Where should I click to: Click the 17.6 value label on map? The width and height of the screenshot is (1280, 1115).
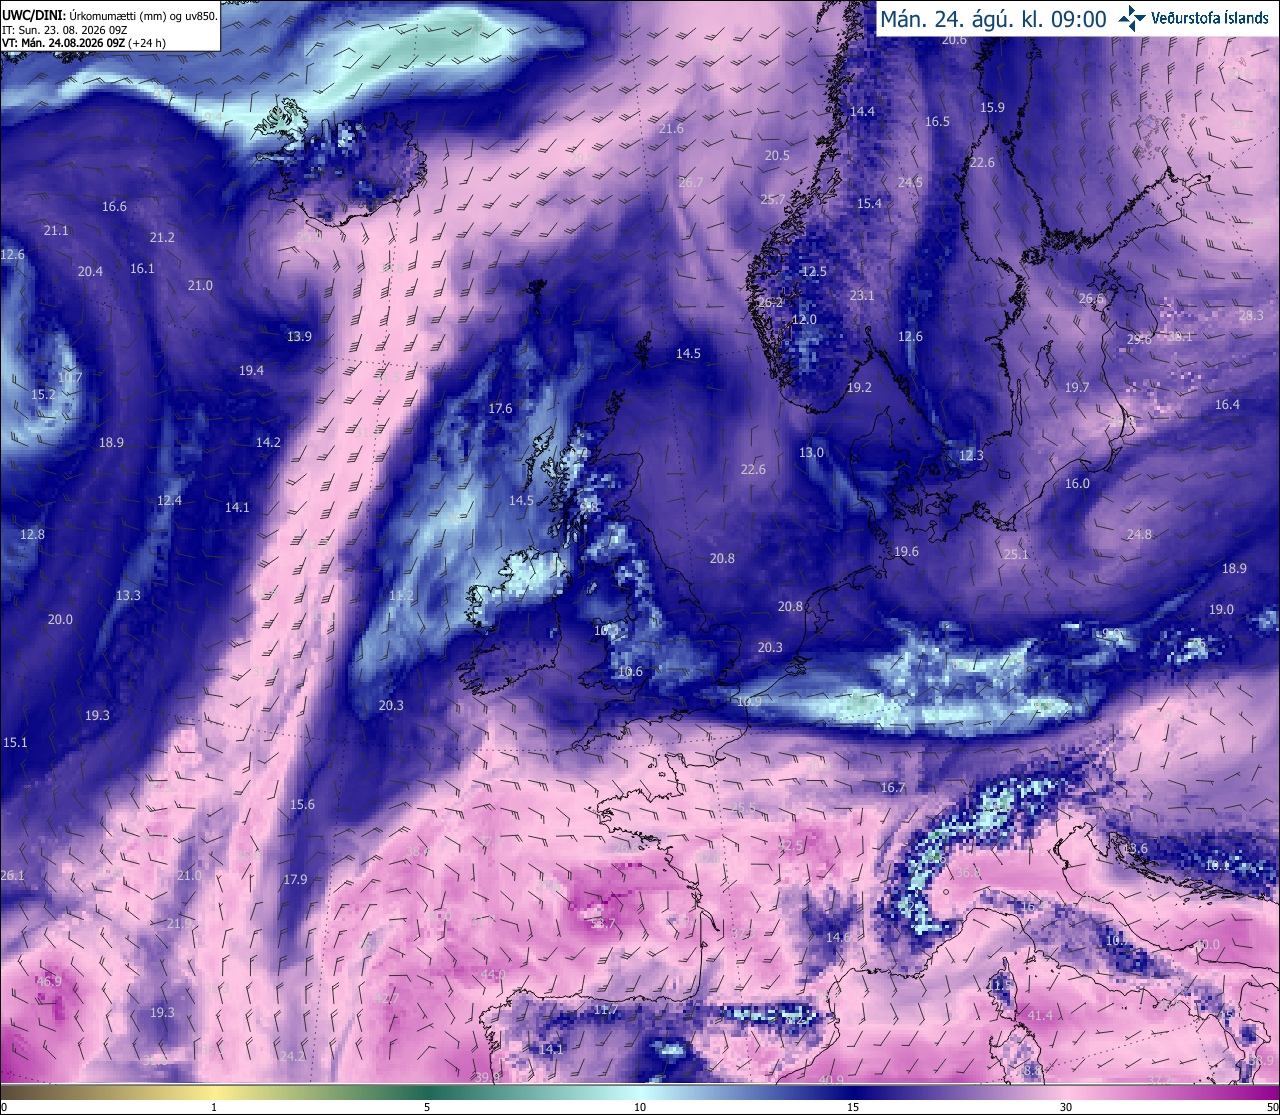(500, 409)
